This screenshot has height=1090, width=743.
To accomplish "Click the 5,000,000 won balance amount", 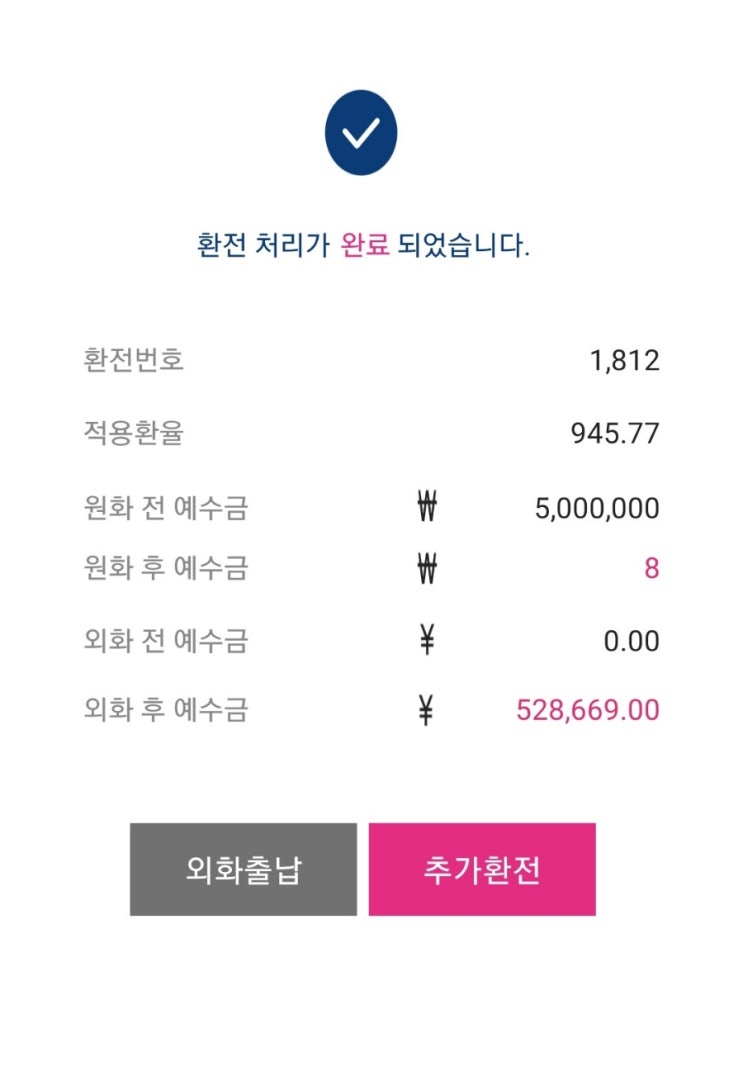I will pos(596,508).
